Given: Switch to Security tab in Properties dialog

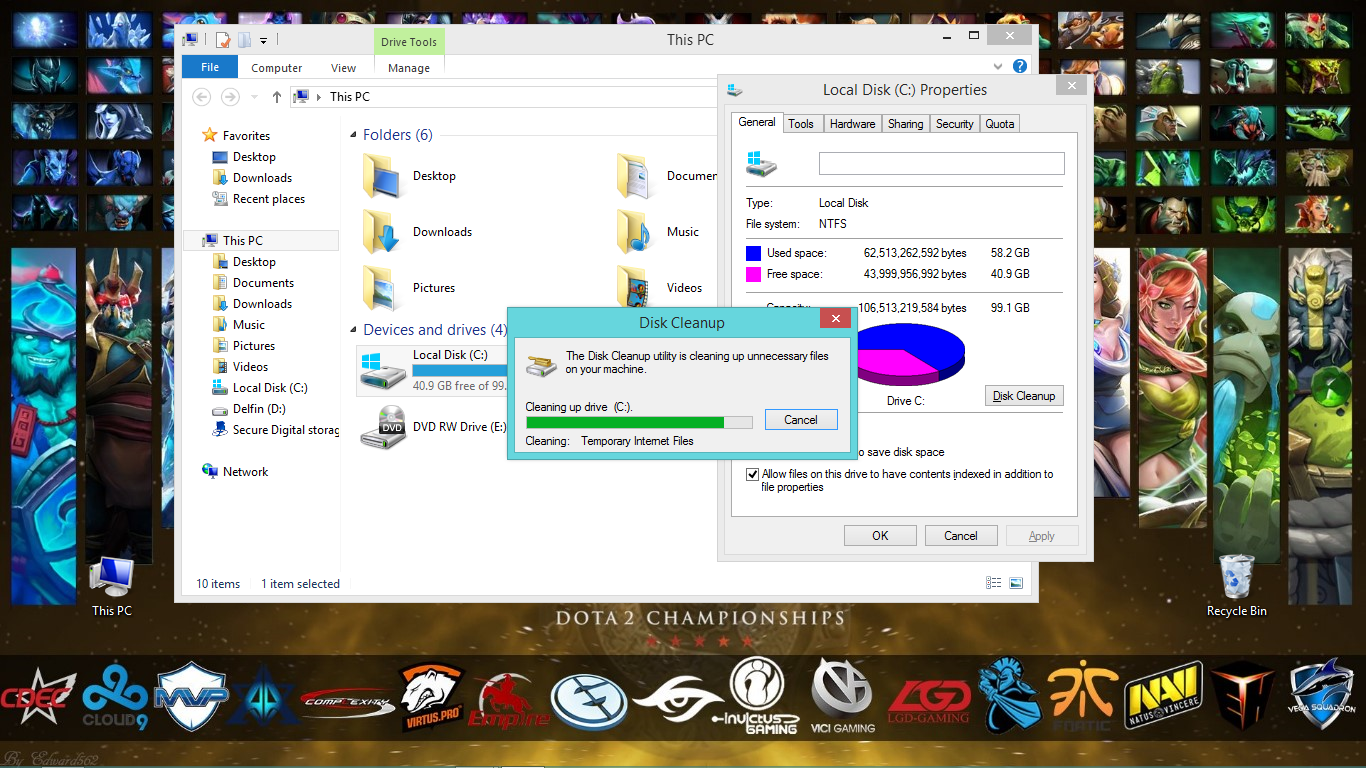Looking at the screenshot, I should coord(954,124).
